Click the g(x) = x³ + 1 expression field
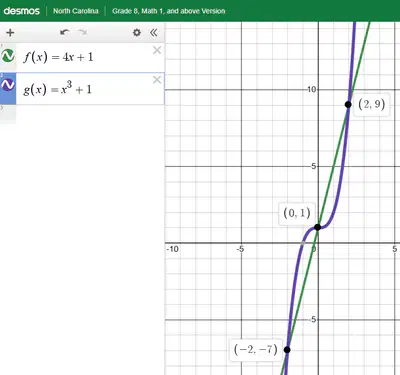The width and height of the screenshot is (400, 375). click(x=90, y=89)
